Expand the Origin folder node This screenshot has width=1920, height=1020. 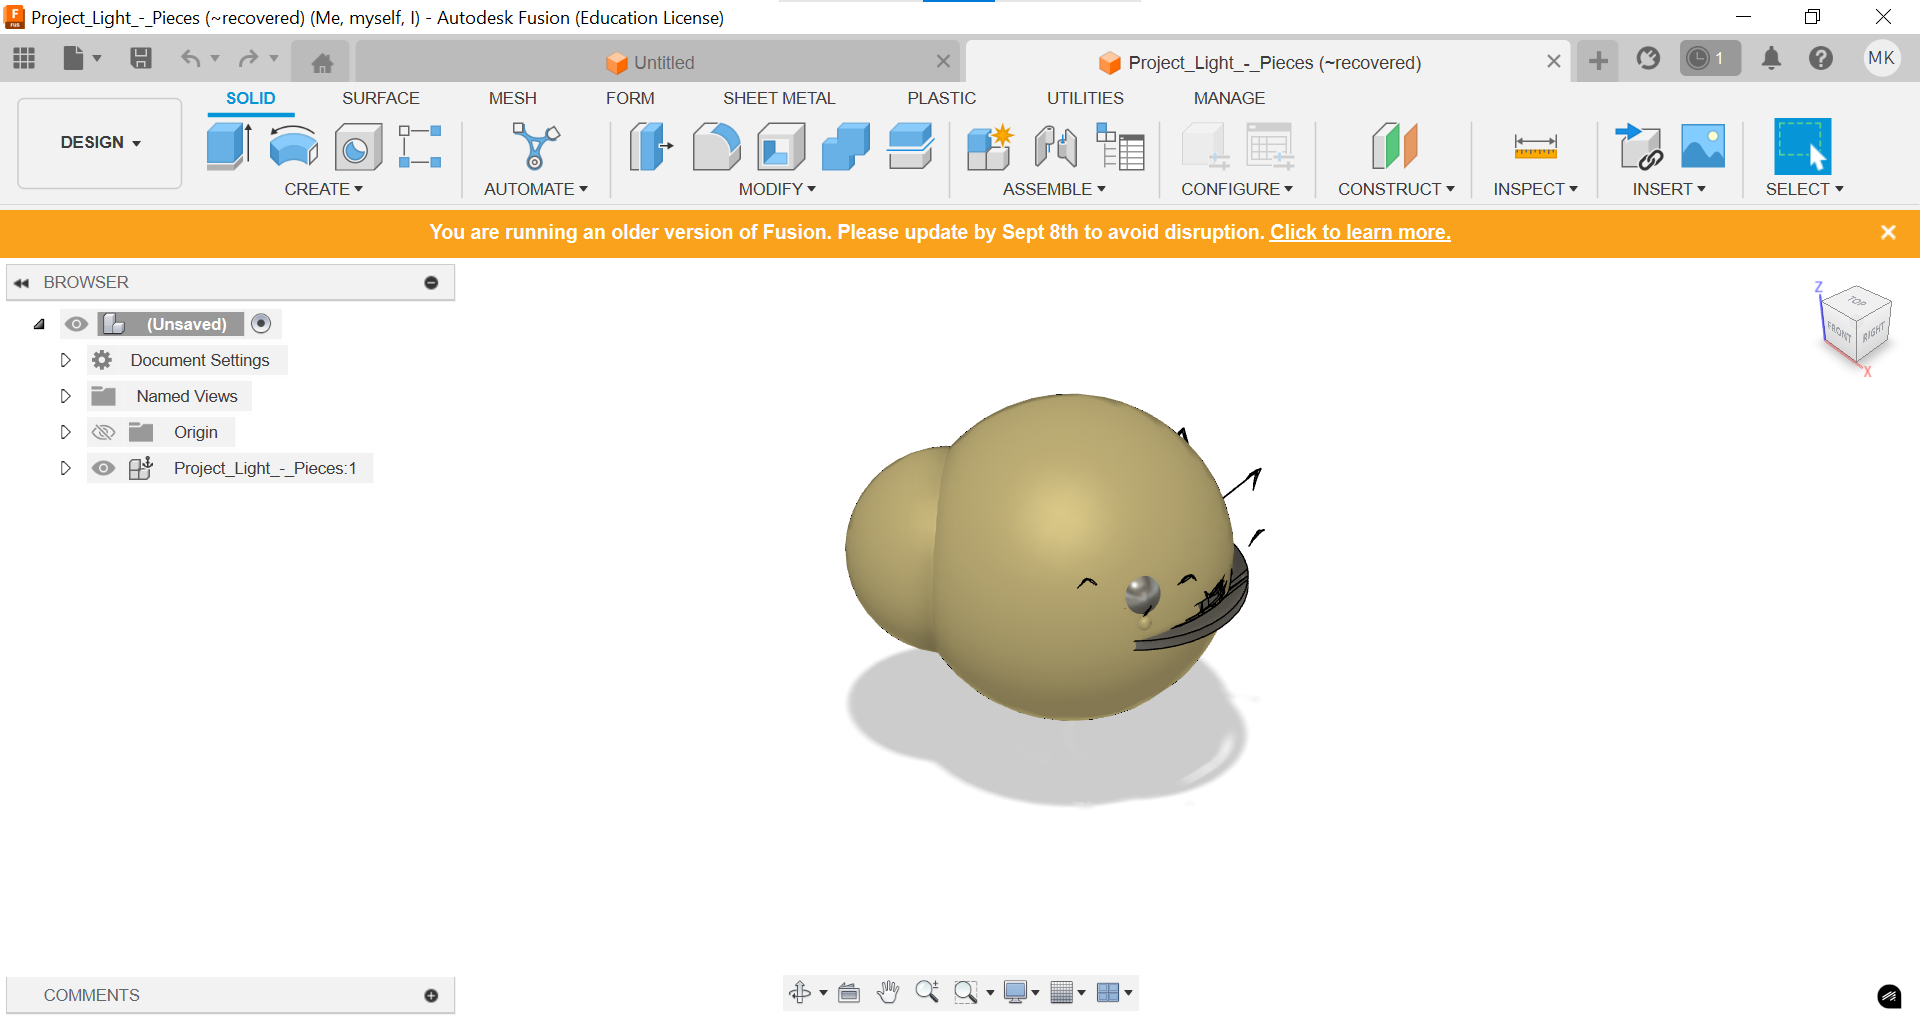(66, 432)
